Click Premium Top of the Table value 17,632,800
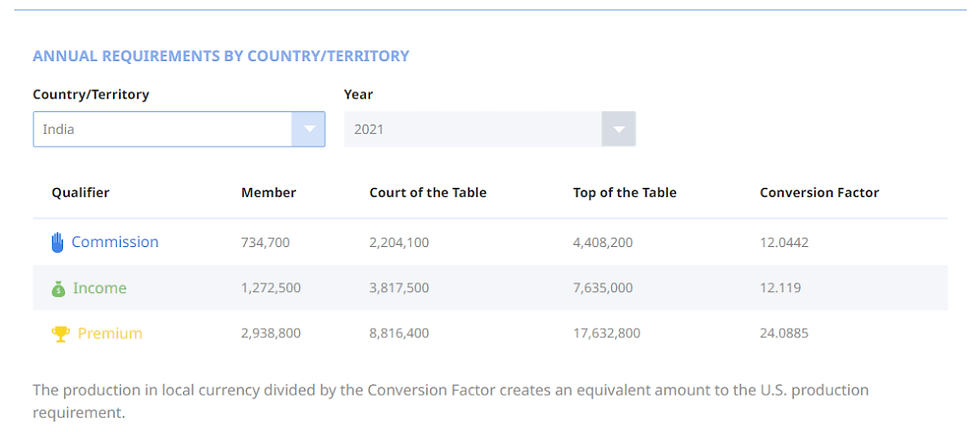Image resolution: width=980 pixels, height=432 pixels. tap(607, 334)
